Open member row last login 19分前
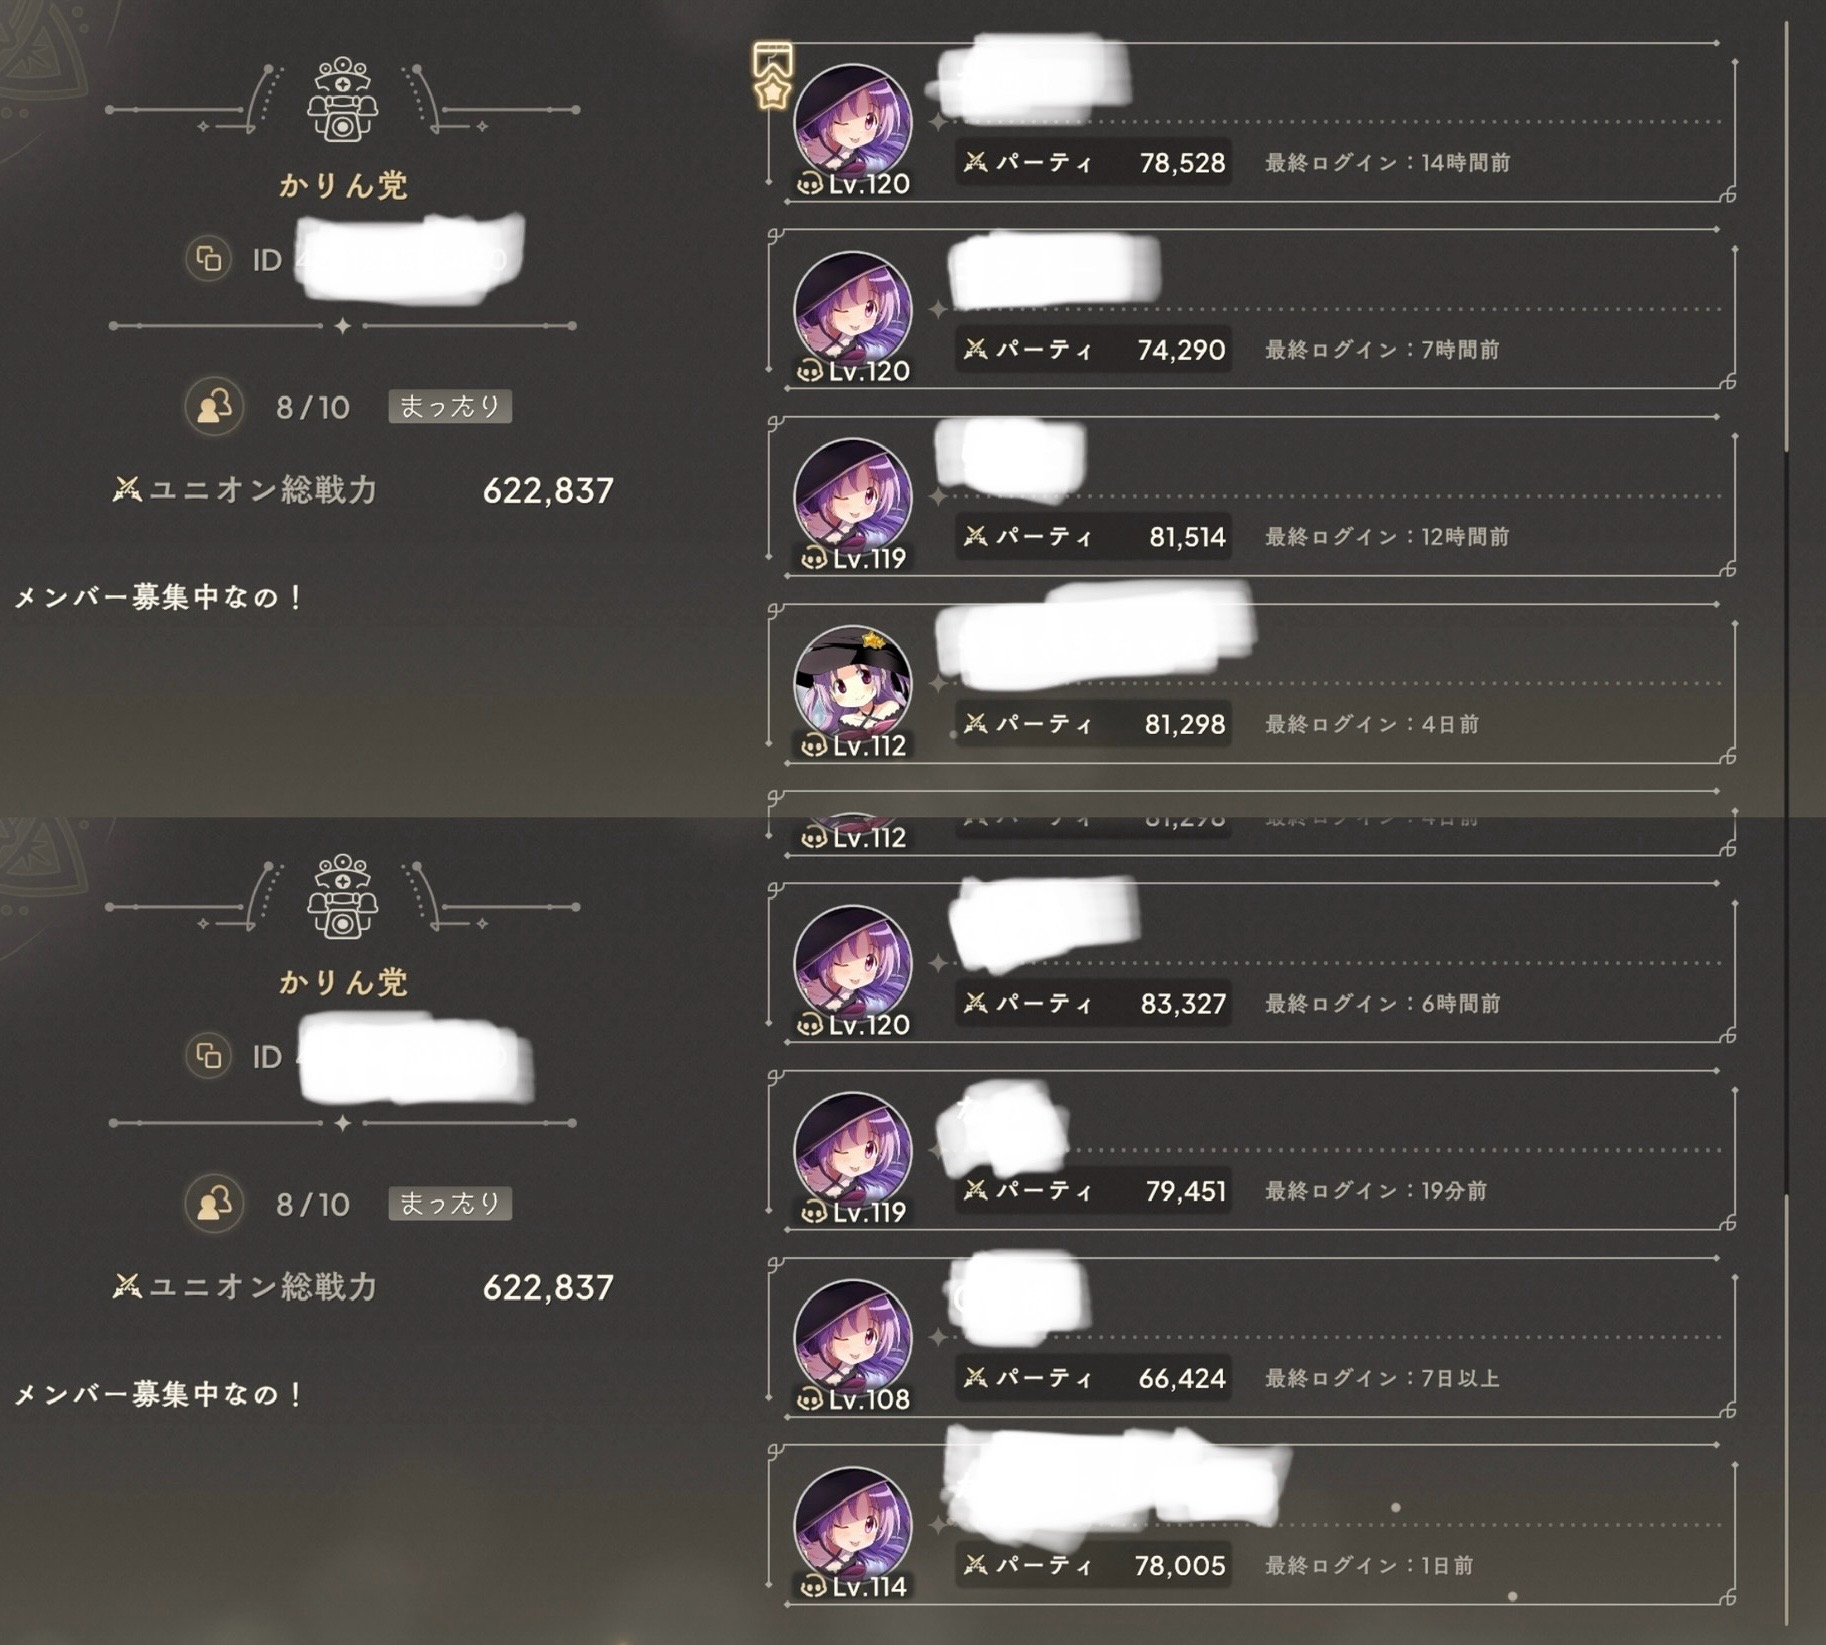Viewport: 1826px width, 1645px height. [1252, 1151]
